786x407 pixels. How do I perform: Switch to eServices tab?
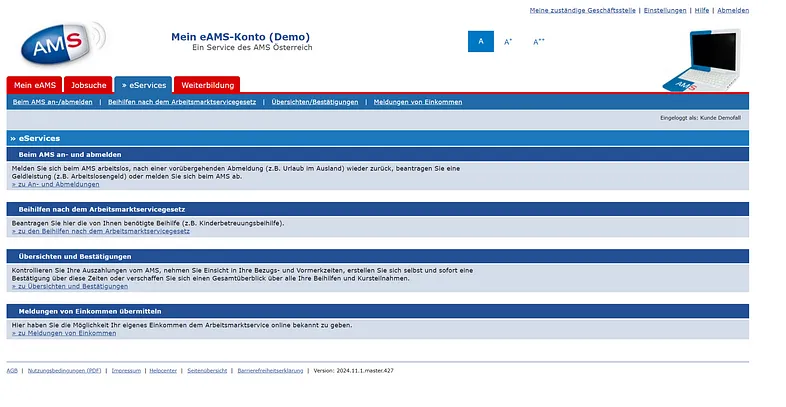(x=143, y=85)
